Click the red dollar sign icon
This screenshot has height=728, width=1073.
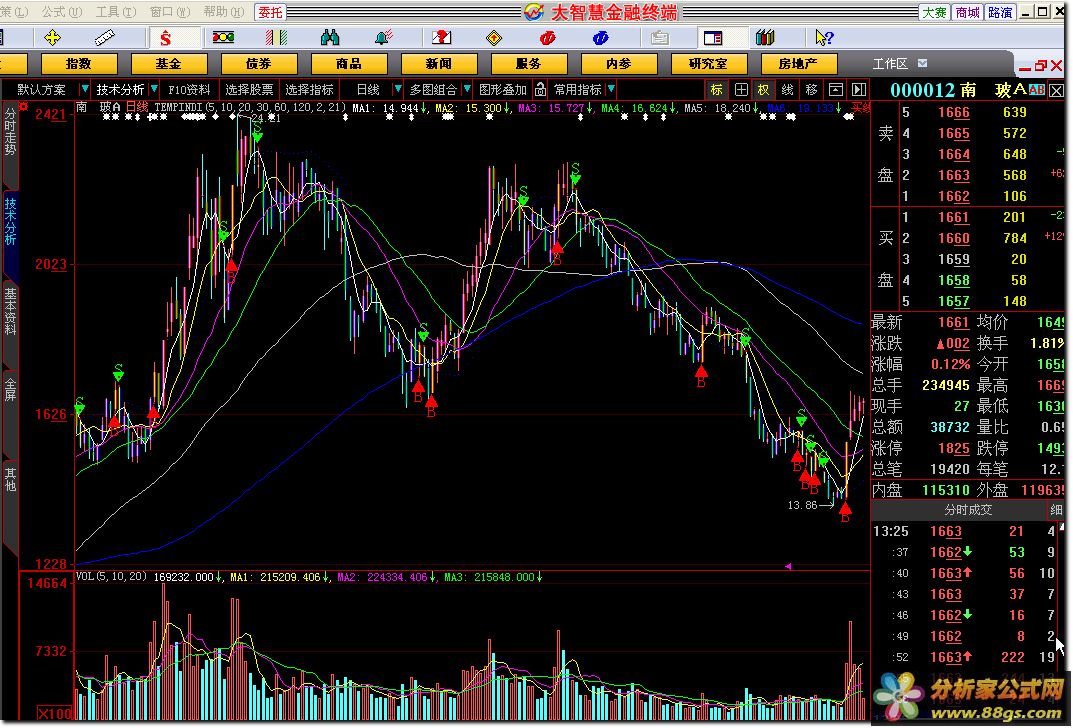166,38
